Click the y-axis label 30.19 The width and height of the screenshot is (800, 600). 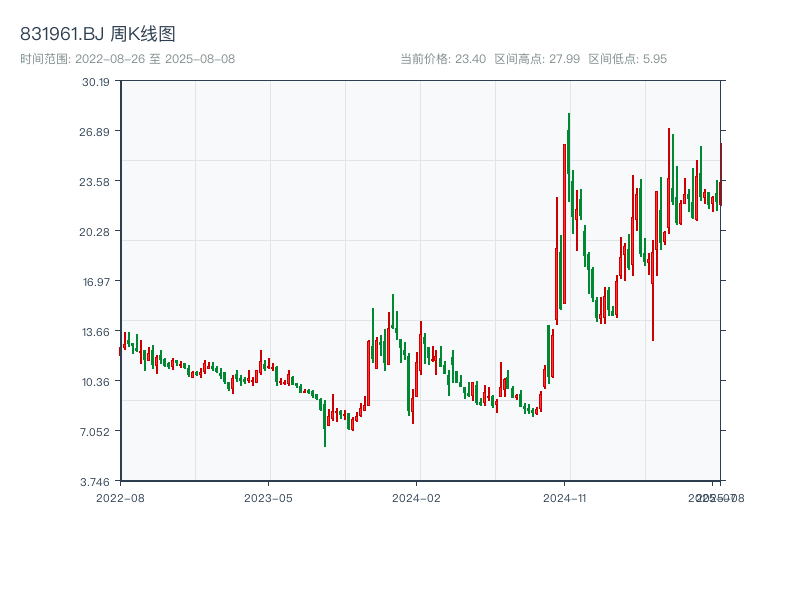click(96, 82)
